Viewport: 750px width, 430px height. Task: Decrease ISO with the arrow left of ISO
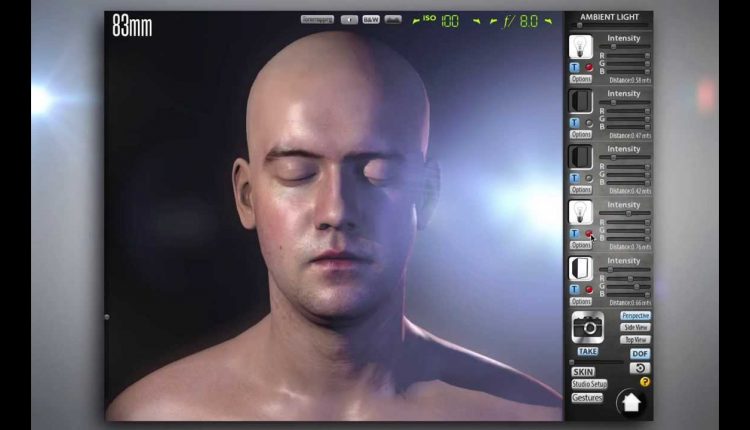coord(416,21)
